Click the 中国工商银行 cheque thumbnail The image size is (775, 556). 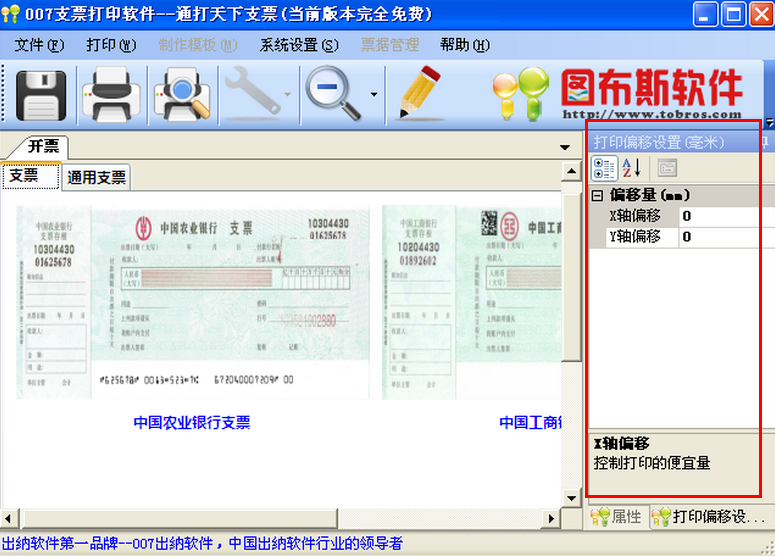472,302
